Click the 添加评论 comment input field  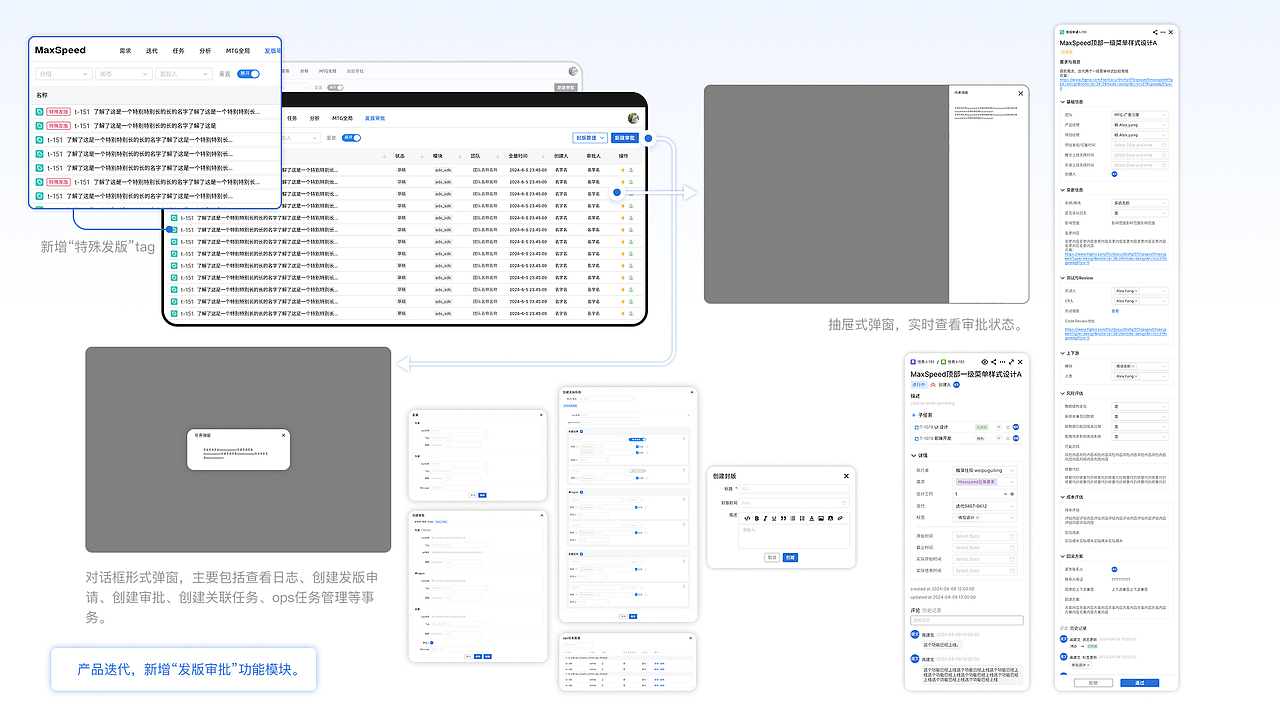coord(967,620)
